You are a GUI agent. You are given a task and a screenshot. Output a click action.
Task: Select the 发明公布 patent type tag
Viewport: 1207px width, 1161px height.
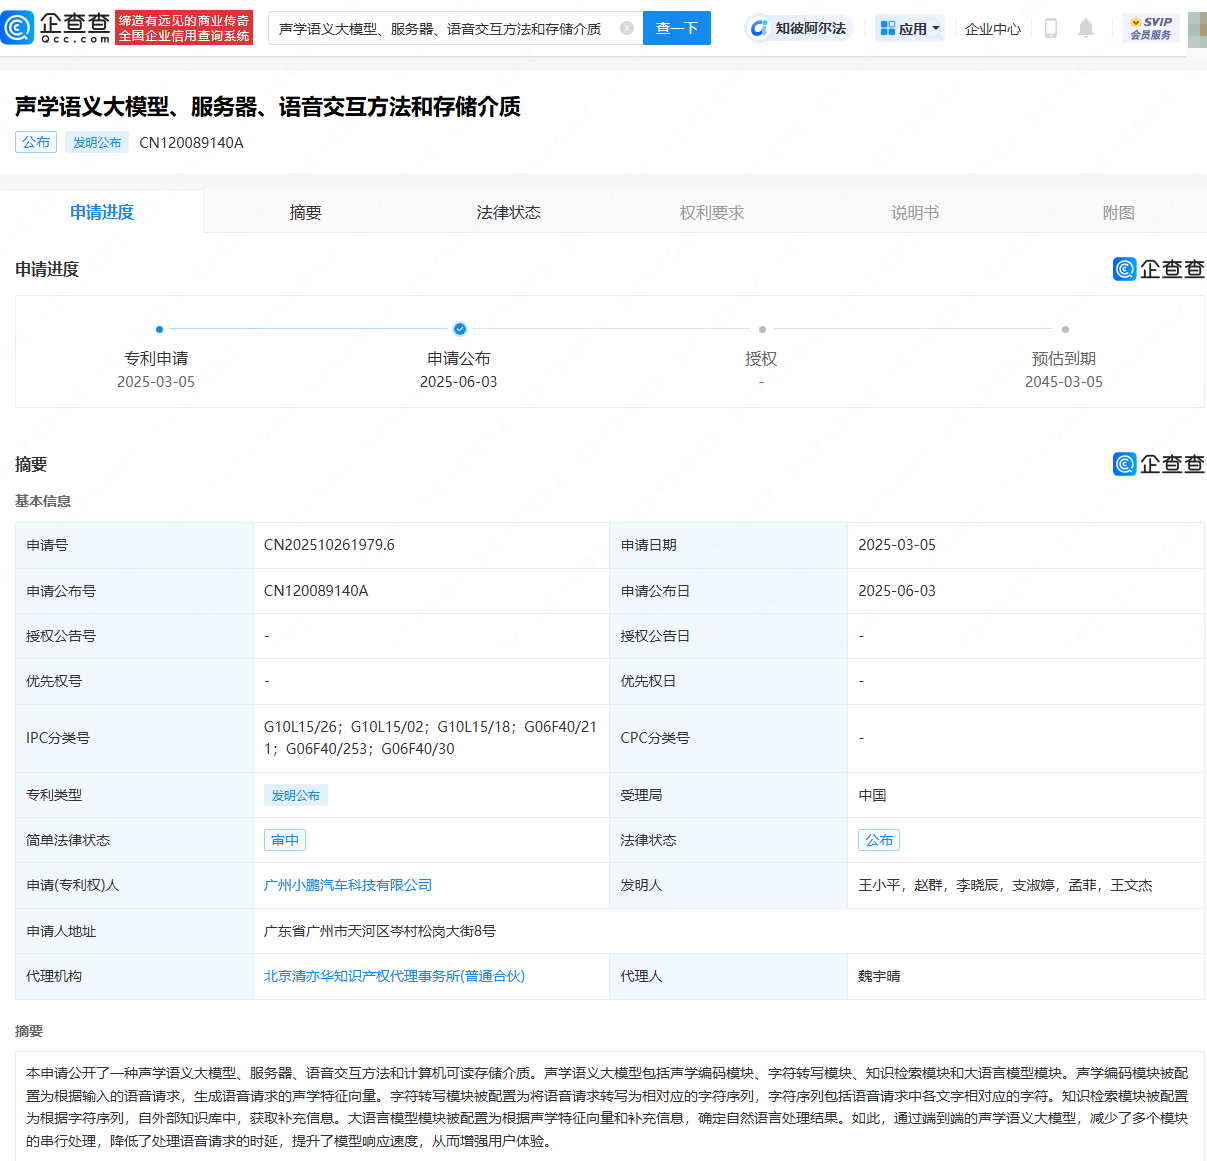tap(296, 795)
